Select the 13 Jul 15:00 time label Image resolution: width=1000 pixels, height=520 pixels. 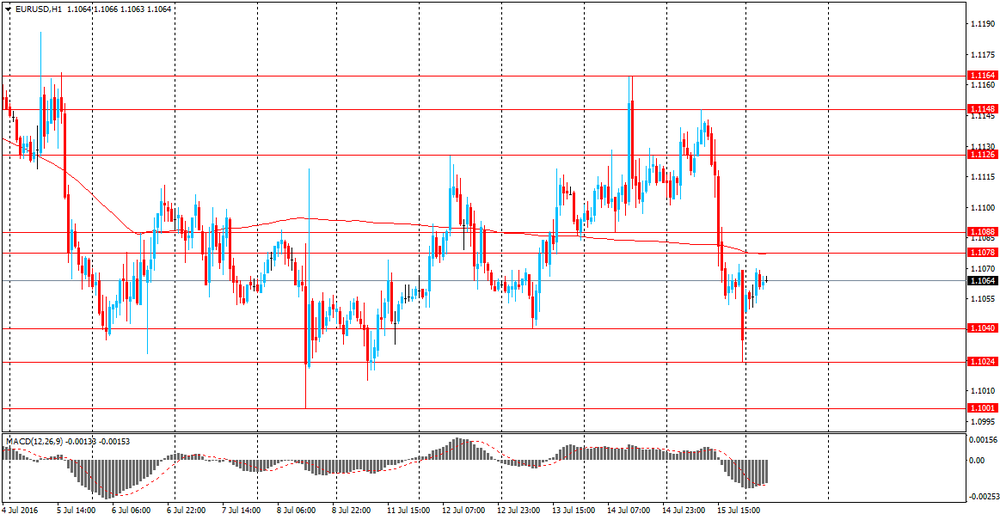[573, 510]
